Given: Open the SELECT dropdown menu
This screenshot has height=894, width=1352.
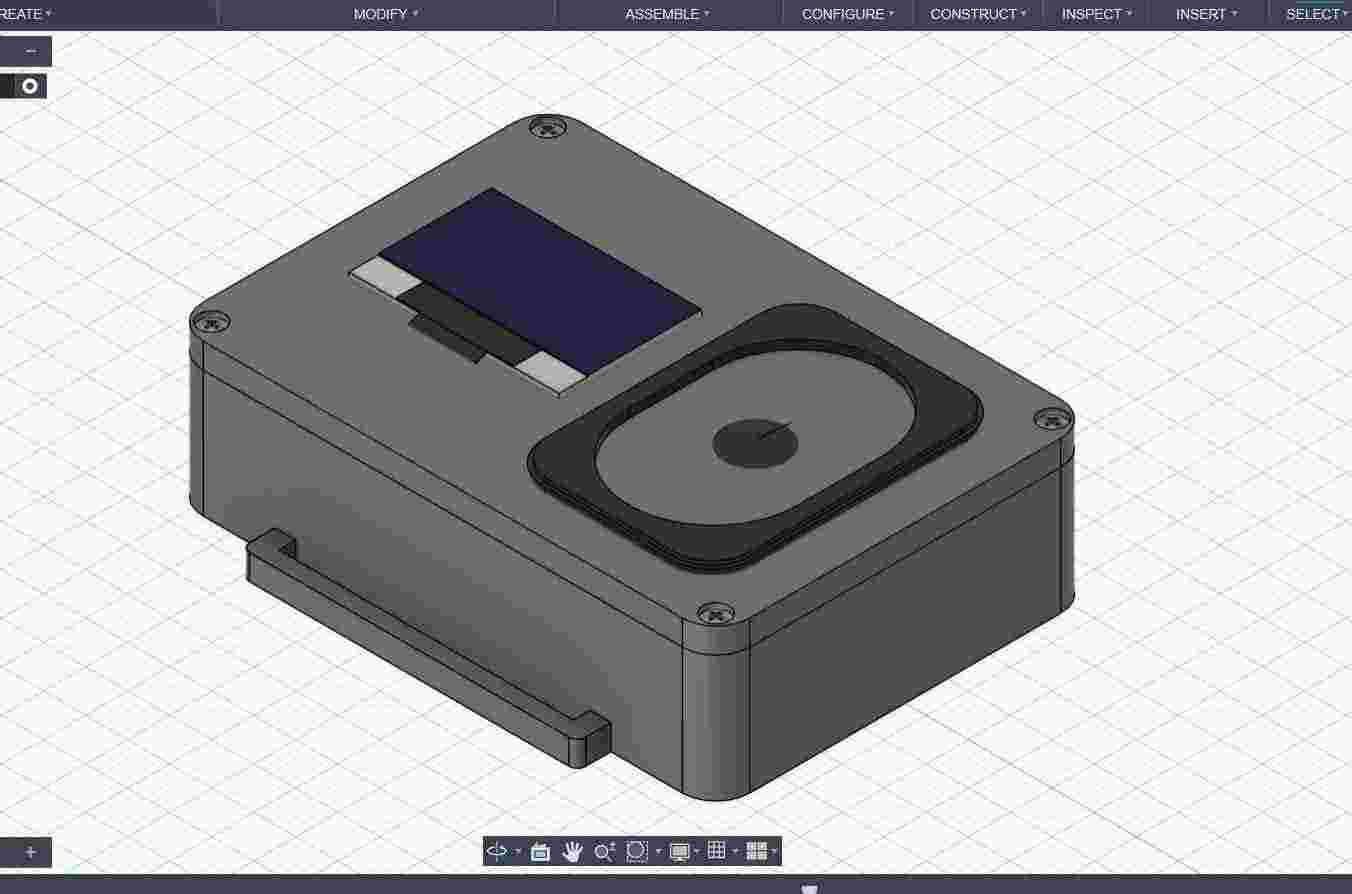Looking at the screenshot, I should 1317,14.
